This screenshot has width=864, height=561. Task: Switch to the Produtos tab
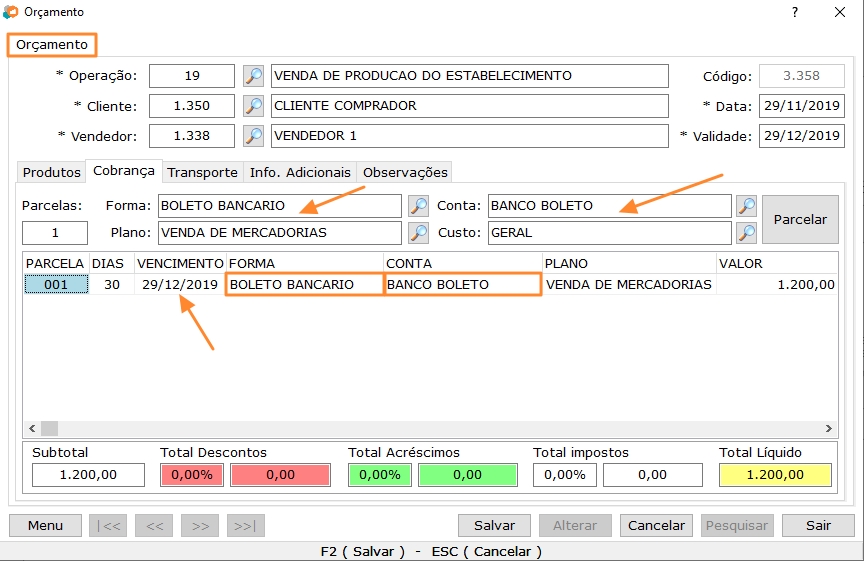click(52, 172)
